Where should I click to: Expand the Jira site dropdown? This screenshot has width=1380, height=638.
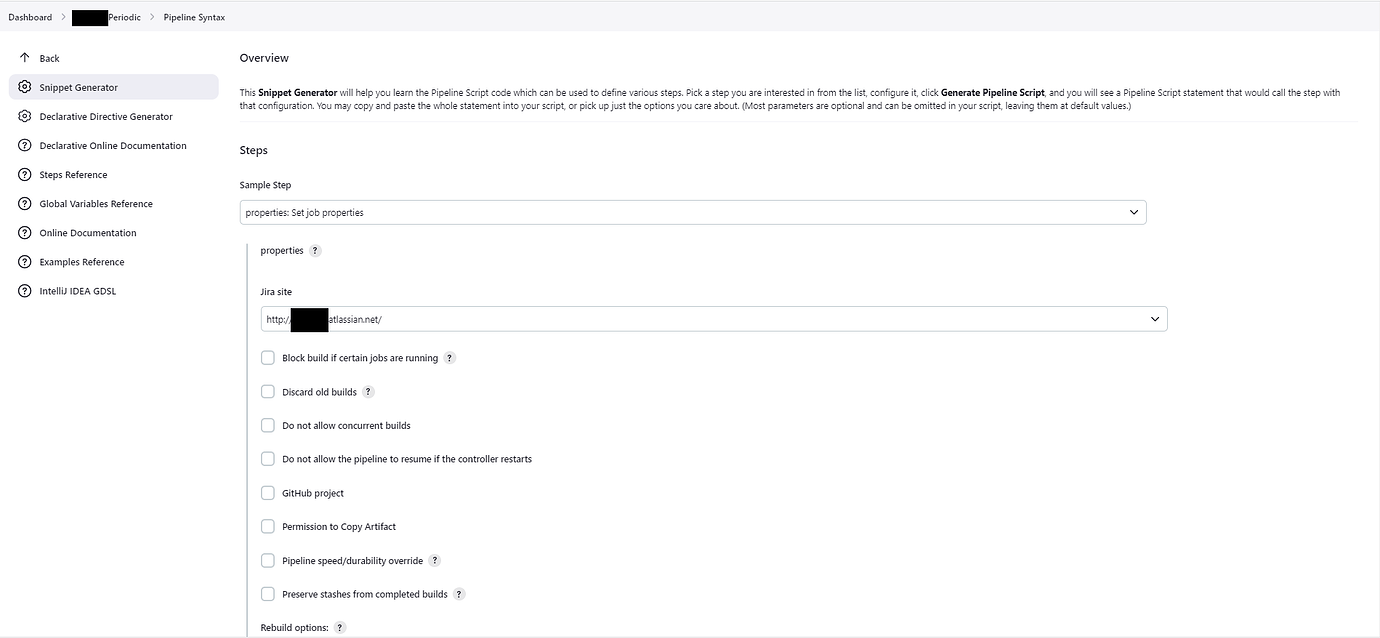tap(713, 319)
